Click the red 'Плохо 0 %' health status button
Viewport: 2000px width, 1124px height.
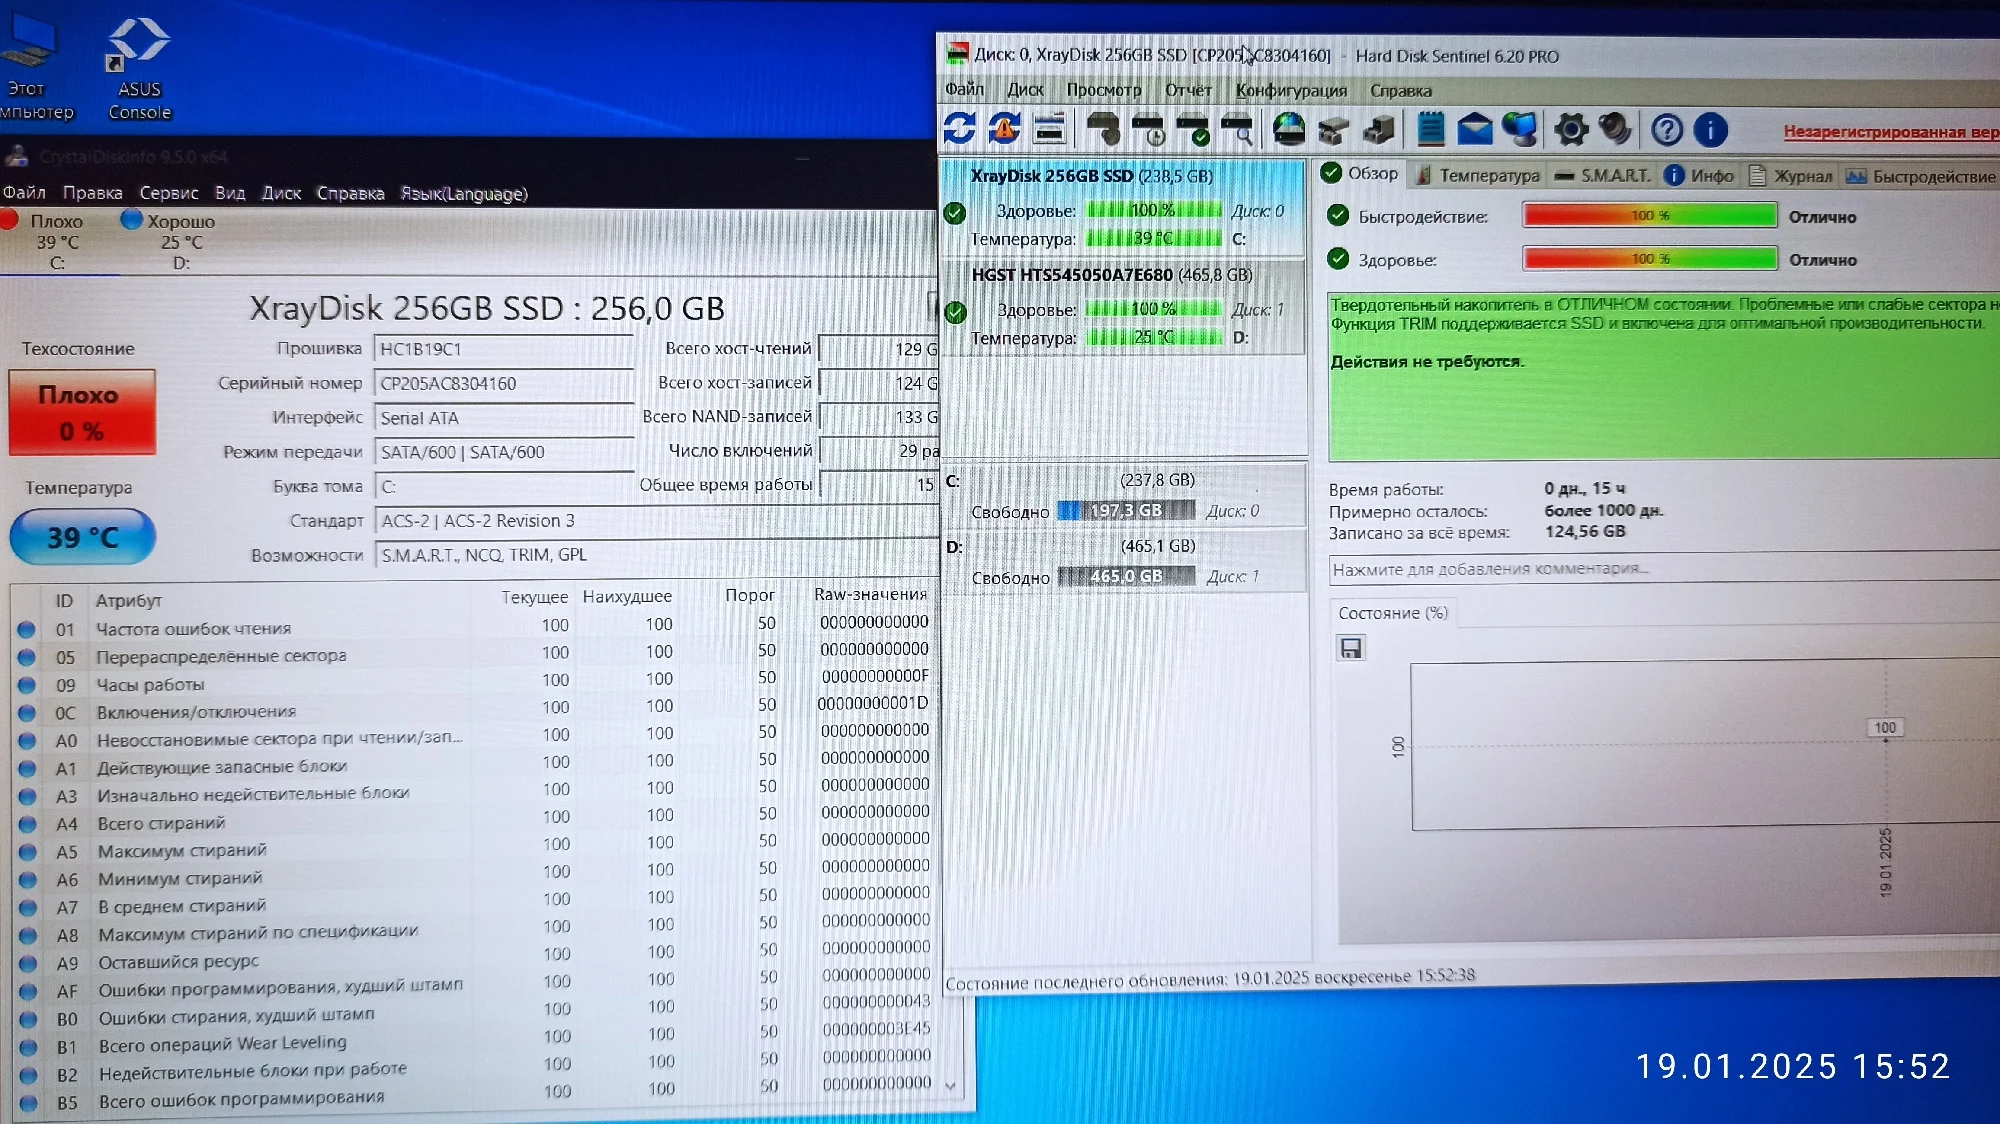pyautogui.click(x=82, y=412)
